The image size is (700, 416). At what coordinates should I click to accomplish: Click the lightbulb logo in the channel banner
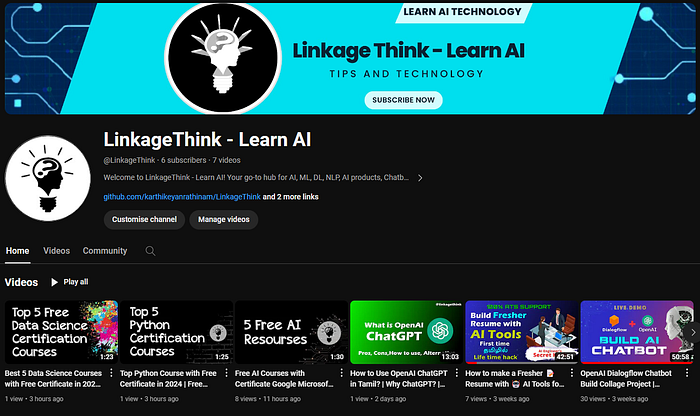click(223, 58)
